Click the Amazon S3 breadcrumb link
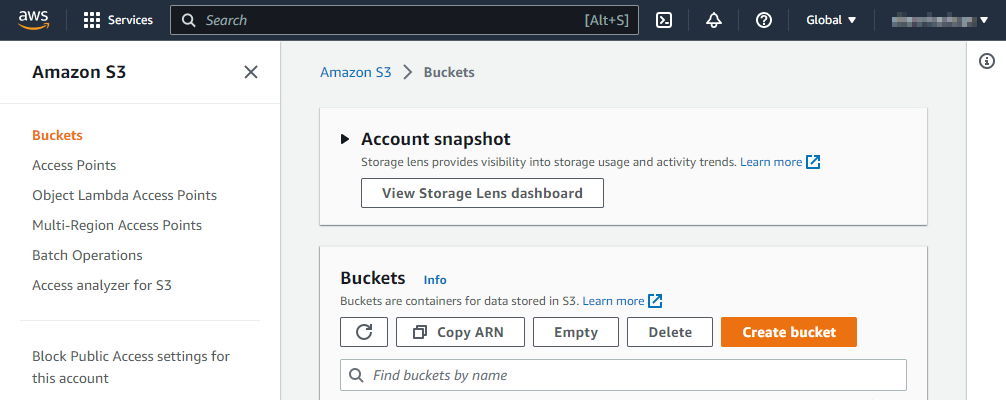 tap(355, 72)
